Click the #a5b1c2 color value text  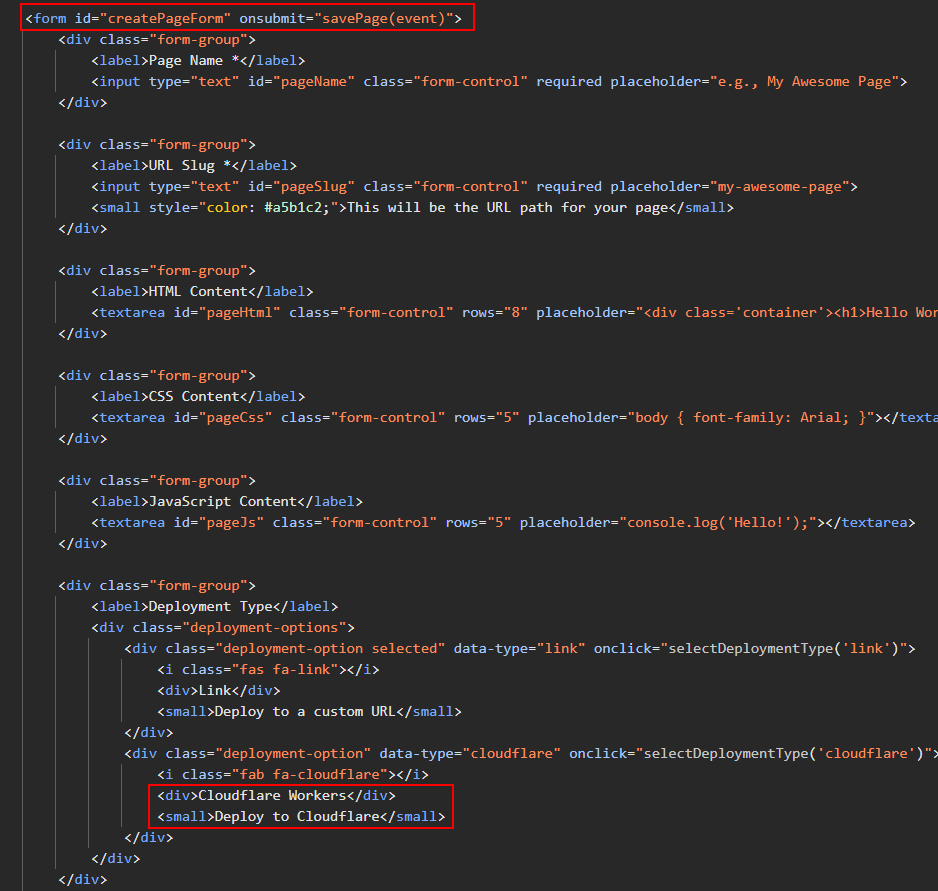pos(297,208)
